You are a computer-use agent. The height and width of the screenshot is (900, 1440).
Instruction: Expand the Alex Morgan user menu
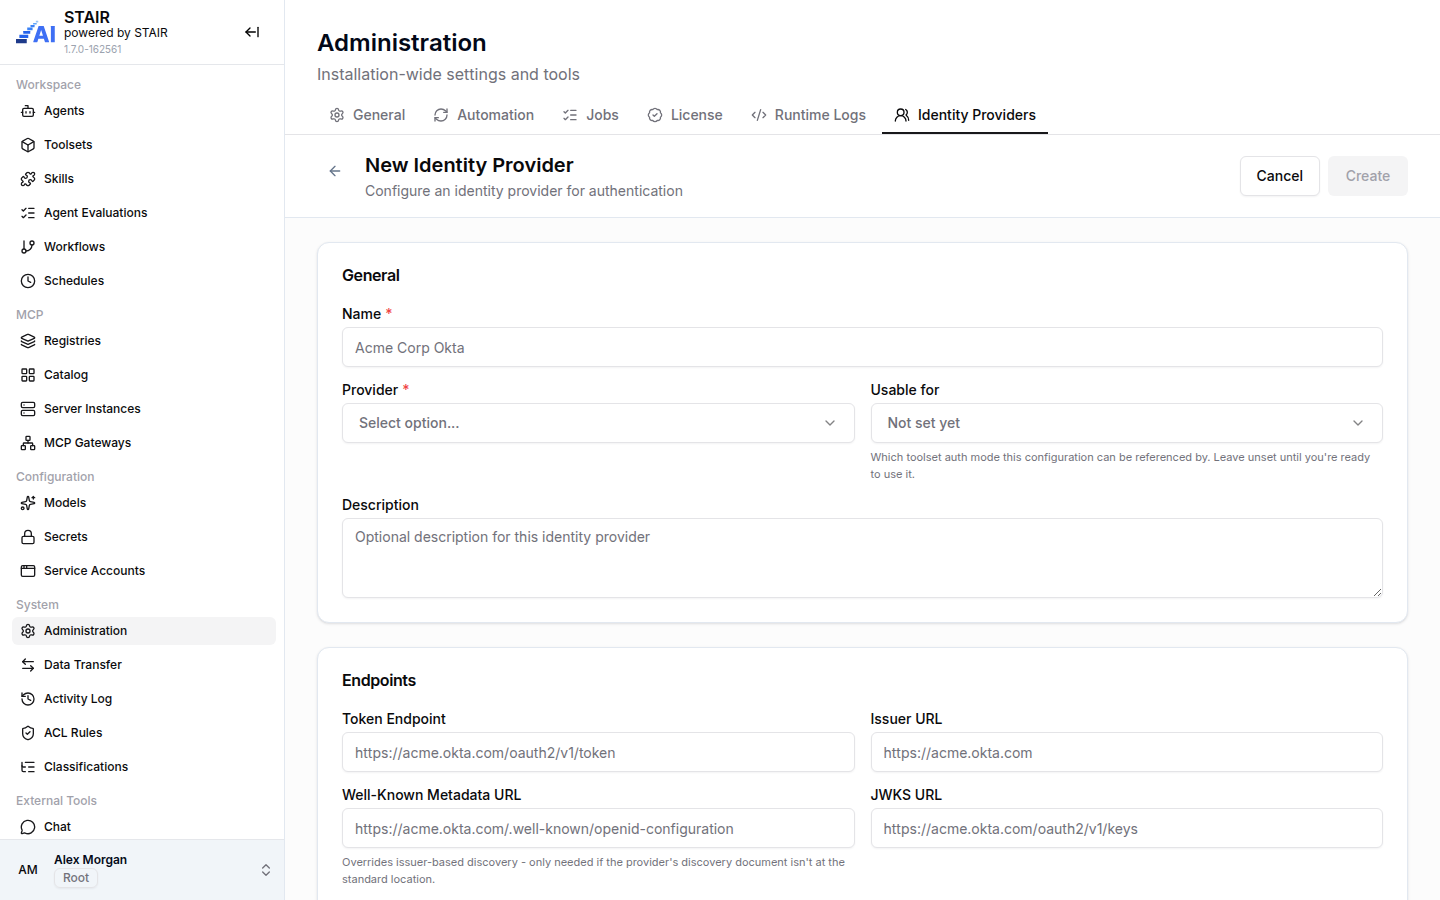click(142, 870)
